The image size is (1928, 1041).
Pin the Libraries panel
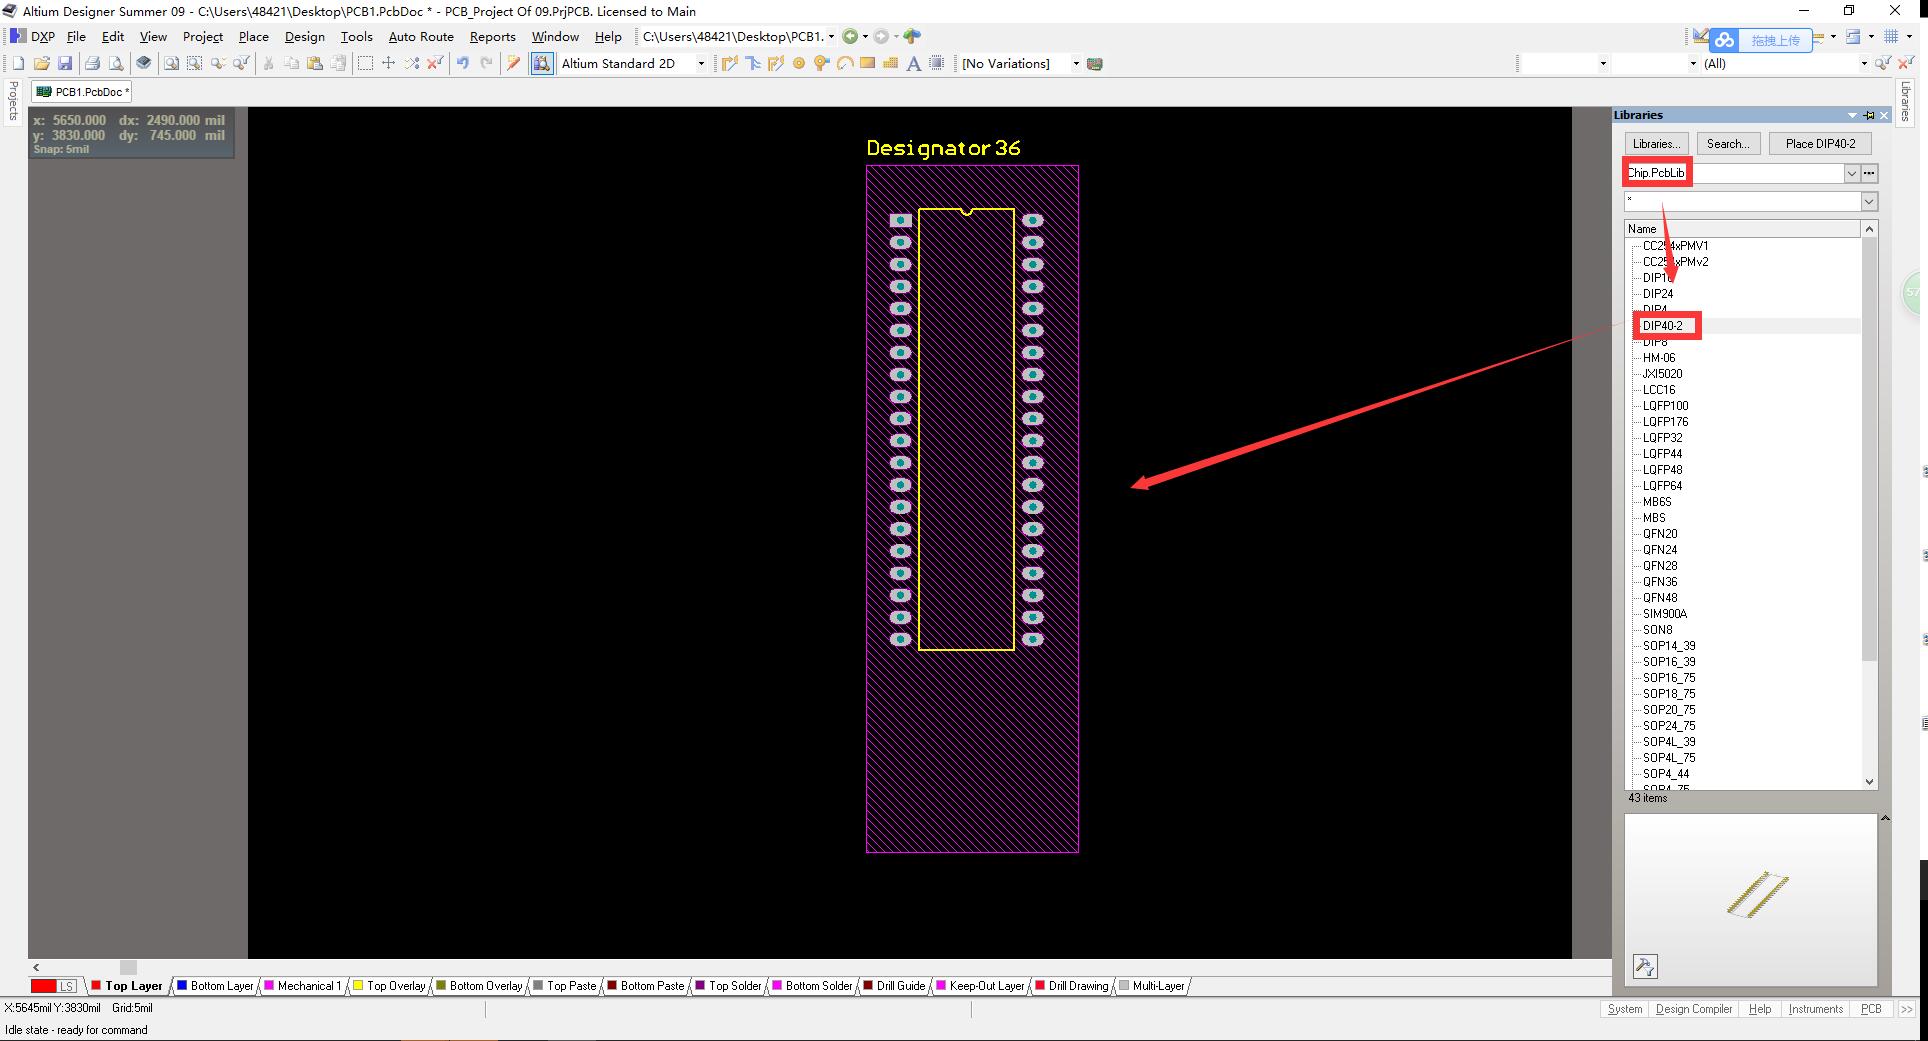[x=1868, y=115]
